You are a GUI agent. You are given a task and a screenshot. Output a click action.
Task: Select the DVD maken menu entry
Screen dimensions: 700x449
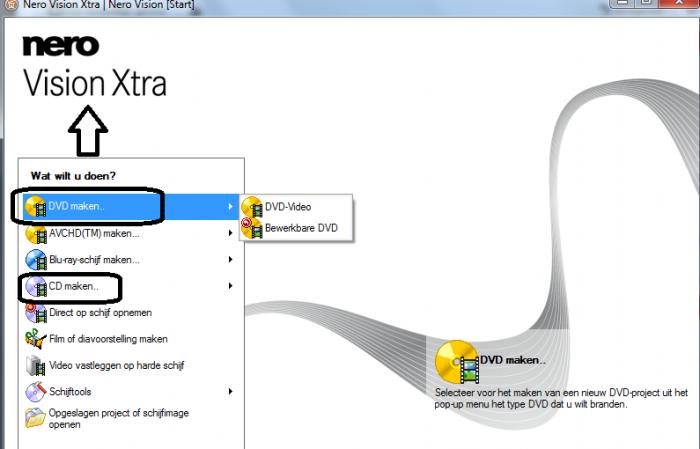(131, 207)
